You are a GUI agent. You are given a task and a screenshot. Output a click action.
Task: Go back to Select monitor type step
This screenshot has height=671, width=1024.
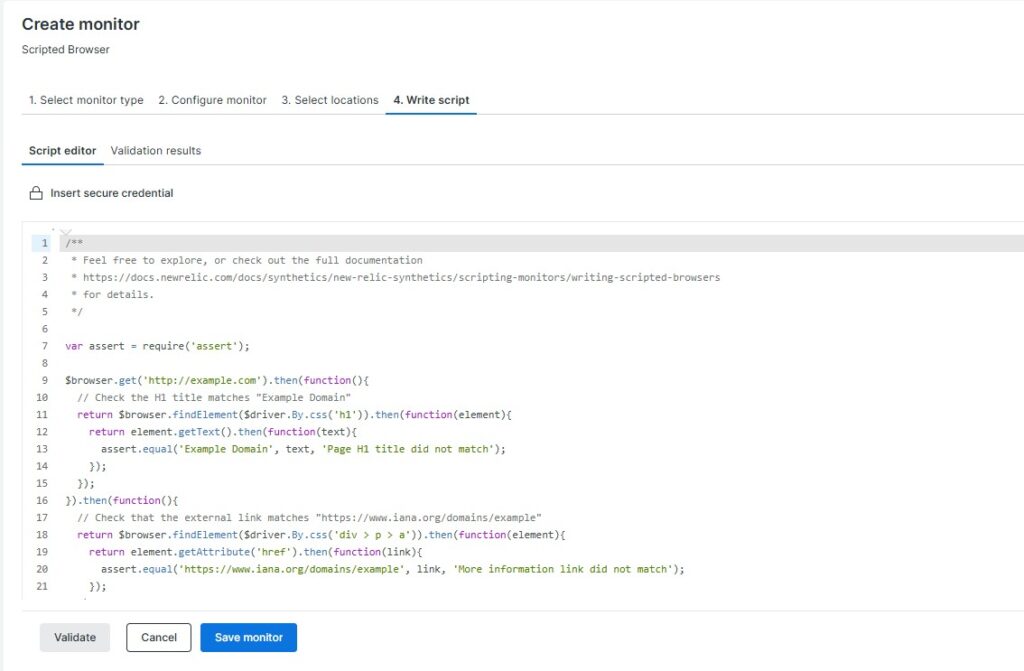pyautogui.click(x=85, y=100)
